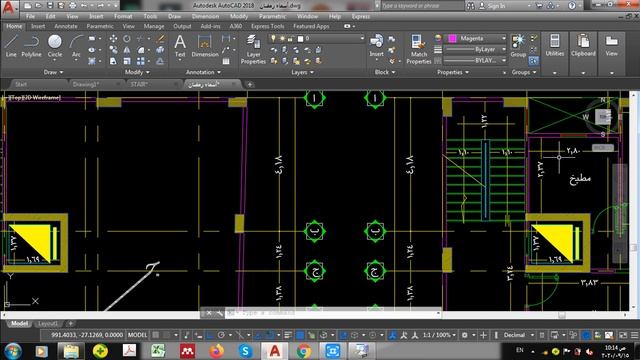Expand the Modify panel
The width and height of the screenshot is (640, 360).
pos(137,72)
